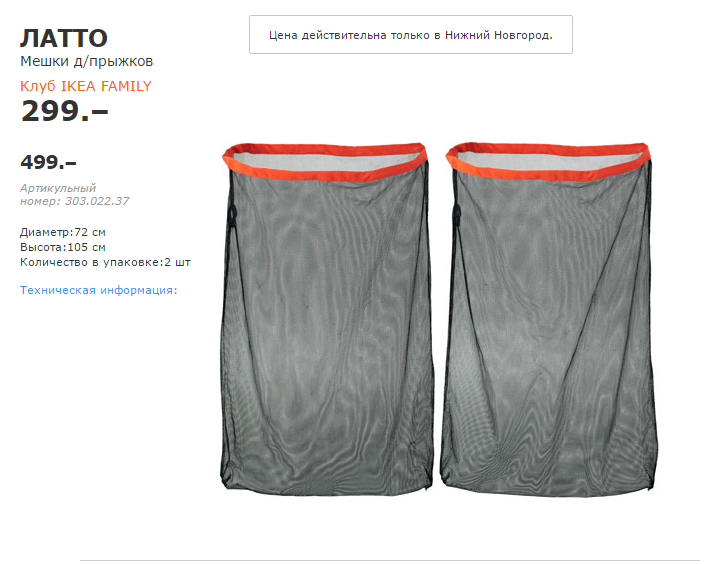Image resolution: width=715 pixels, height=564 pixels.
Task: Click the 299.– family price
Action: [64, 111]
